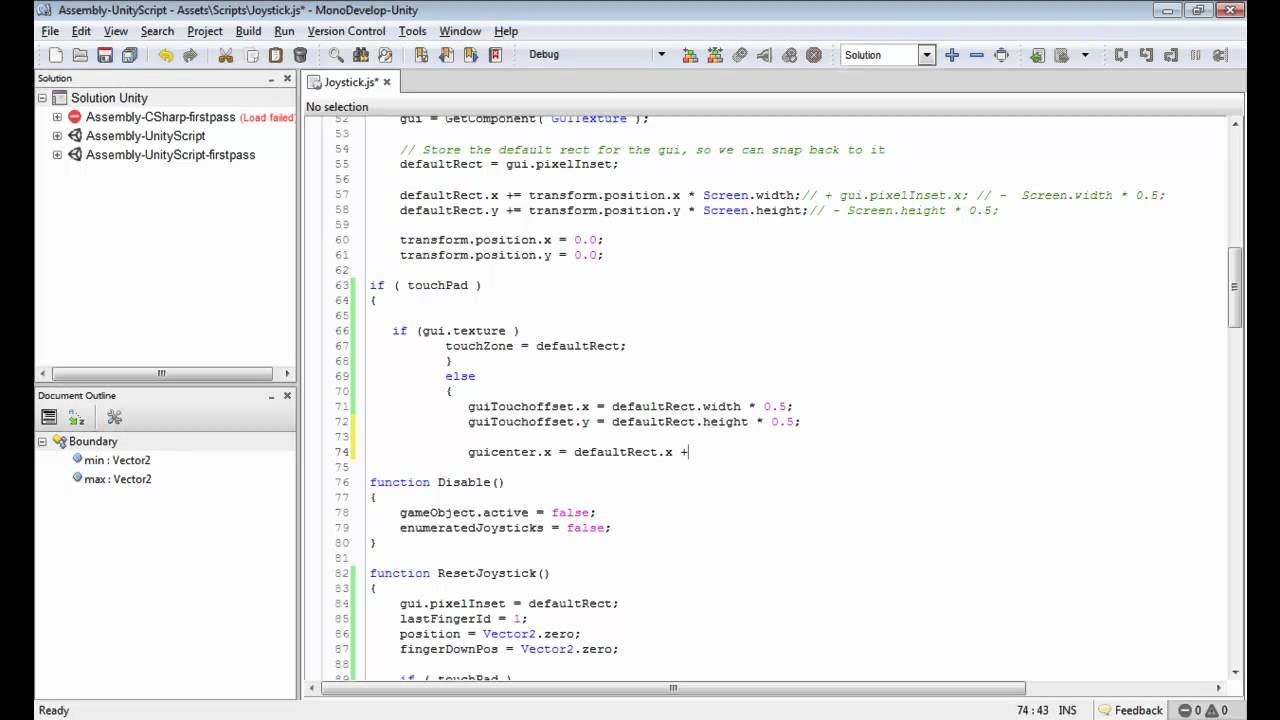The height and width of the screenshot is (720, 1280).
Task: Click 'function ResetJoystick()' code line
Action: pos(460,573)
